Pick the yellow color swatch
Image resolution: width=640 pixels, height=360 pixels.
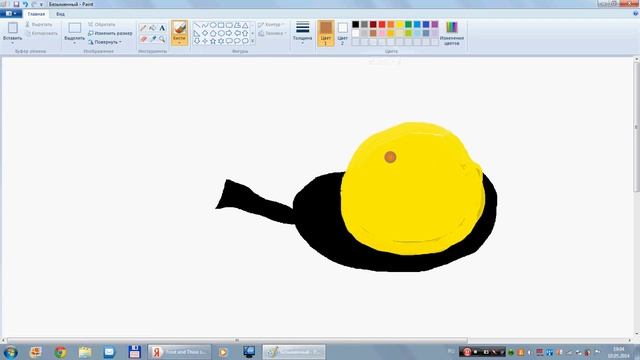[x=400, y=24]
